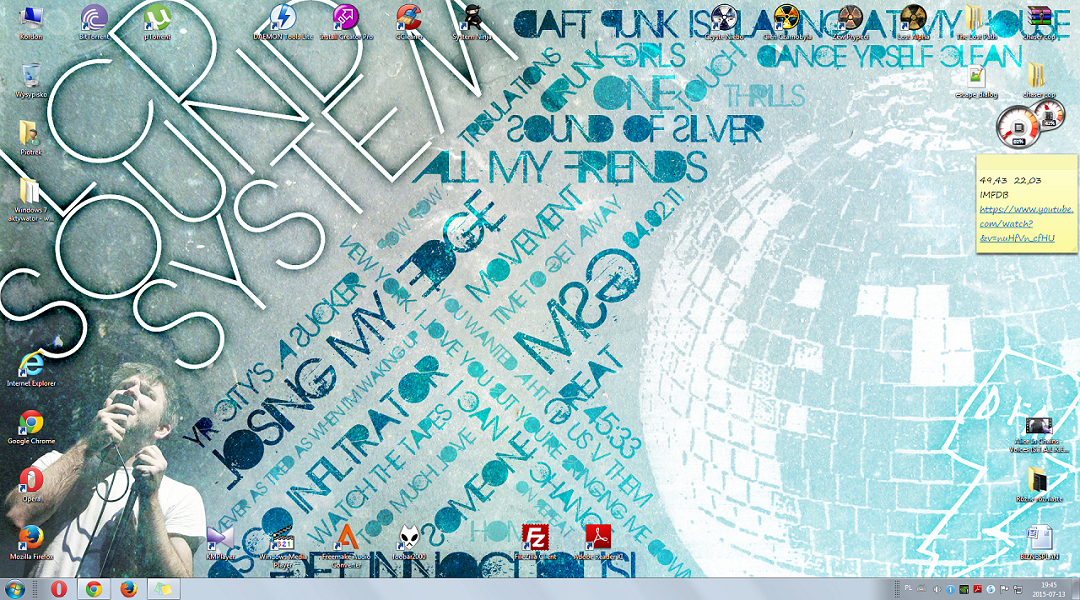
Task: Open the Windows Start menu
Action: [x=15, y=589]
